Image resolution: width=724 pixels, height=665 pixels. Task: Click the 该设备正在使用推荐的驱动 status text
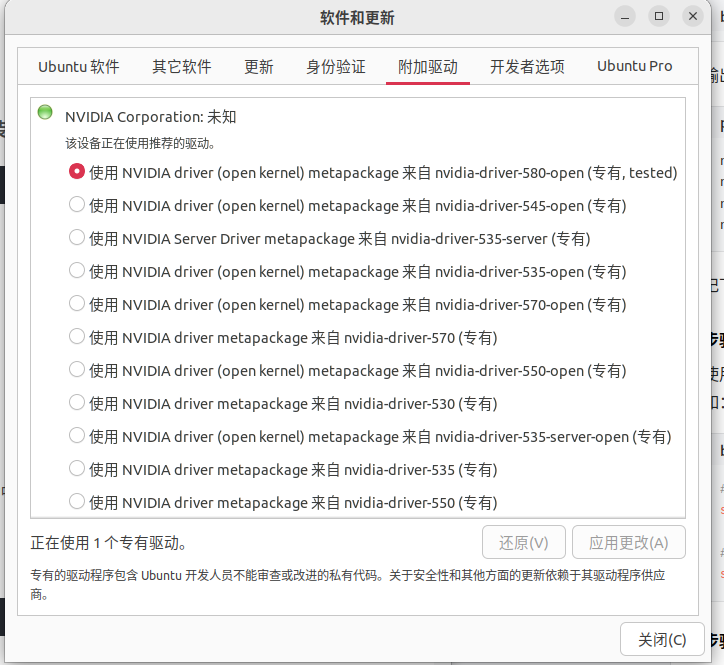(140, 144)
